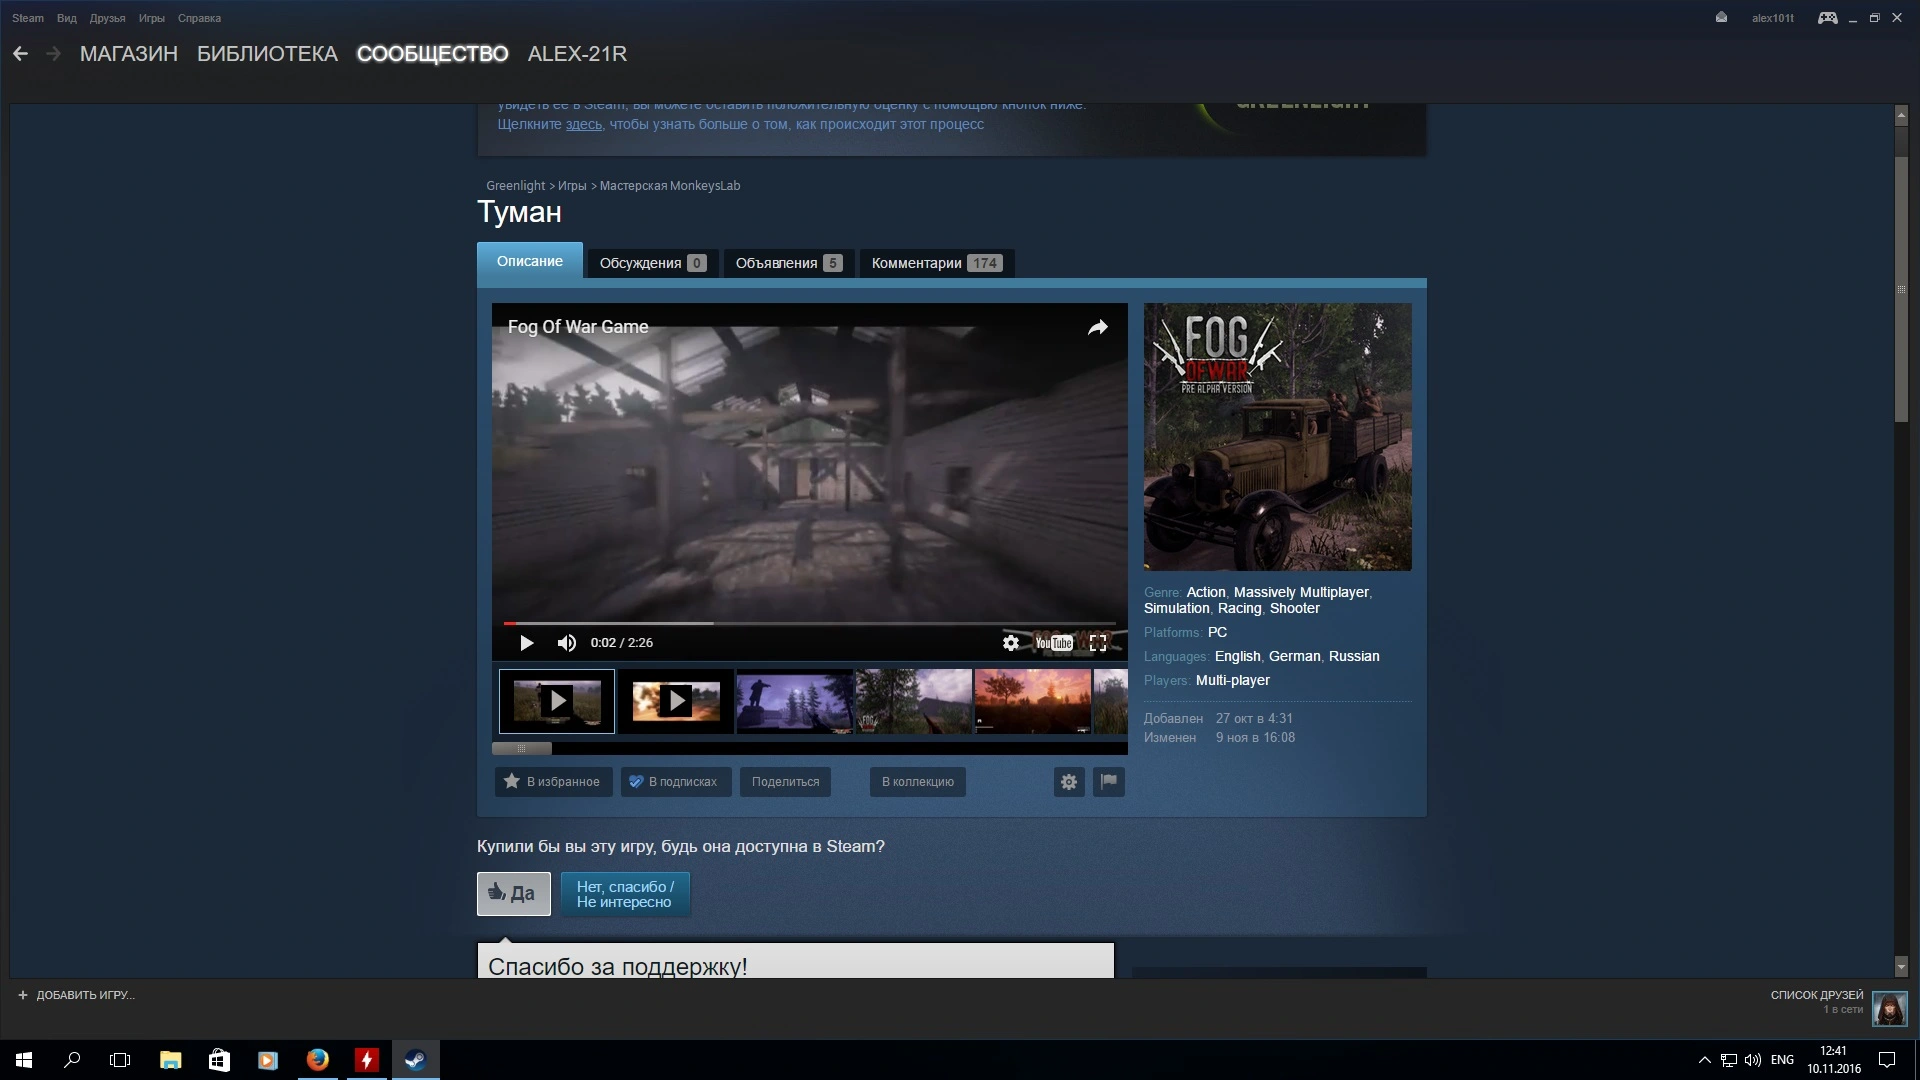1920x1080 pixels.
Task: Open video on YouTube logo
Action: tap(1054, 643)
